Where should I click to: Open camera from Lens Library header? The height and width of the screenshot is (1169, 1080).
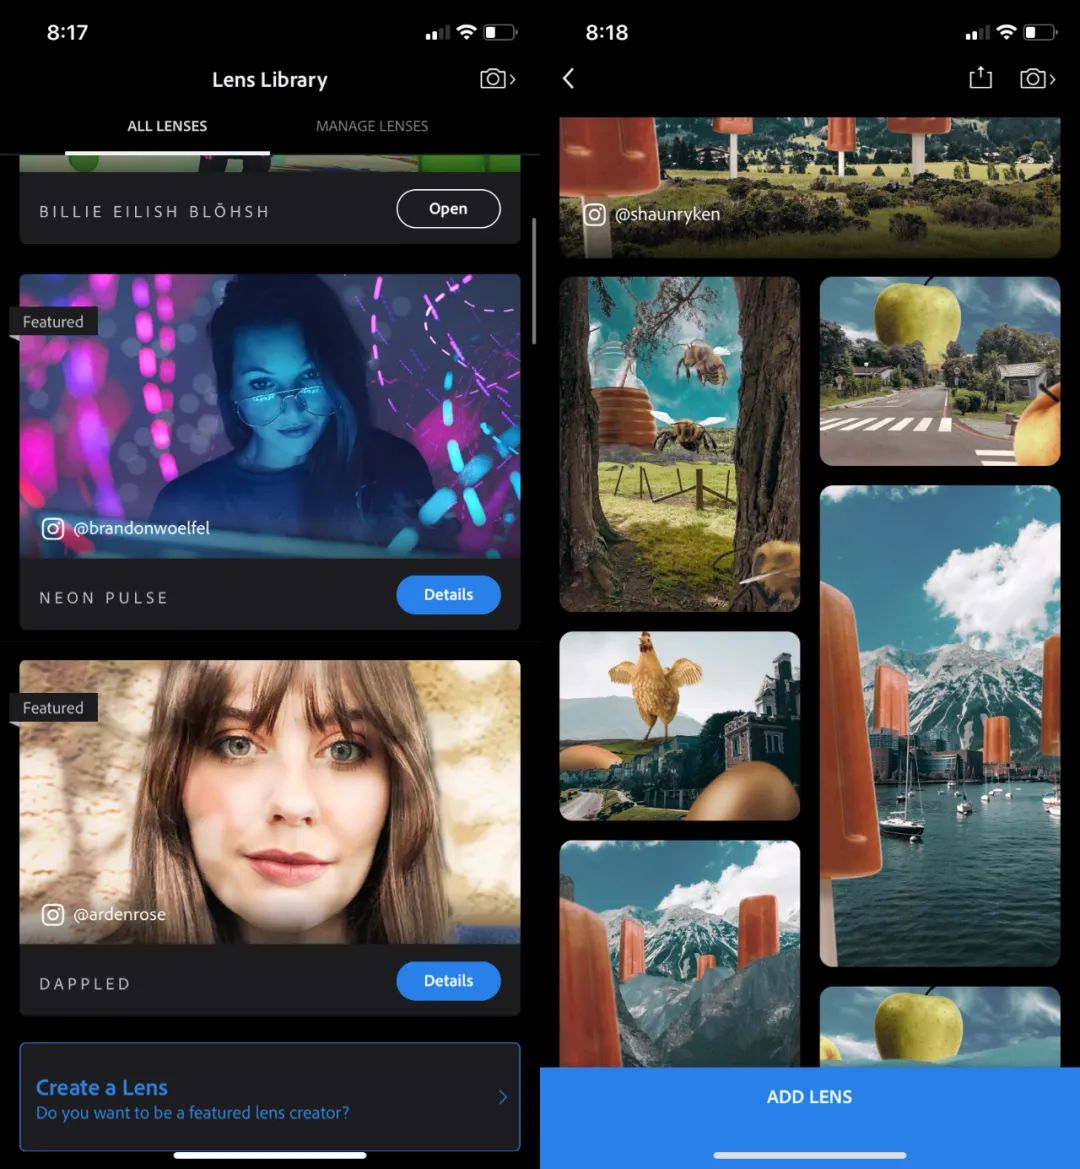coord(497,78)
